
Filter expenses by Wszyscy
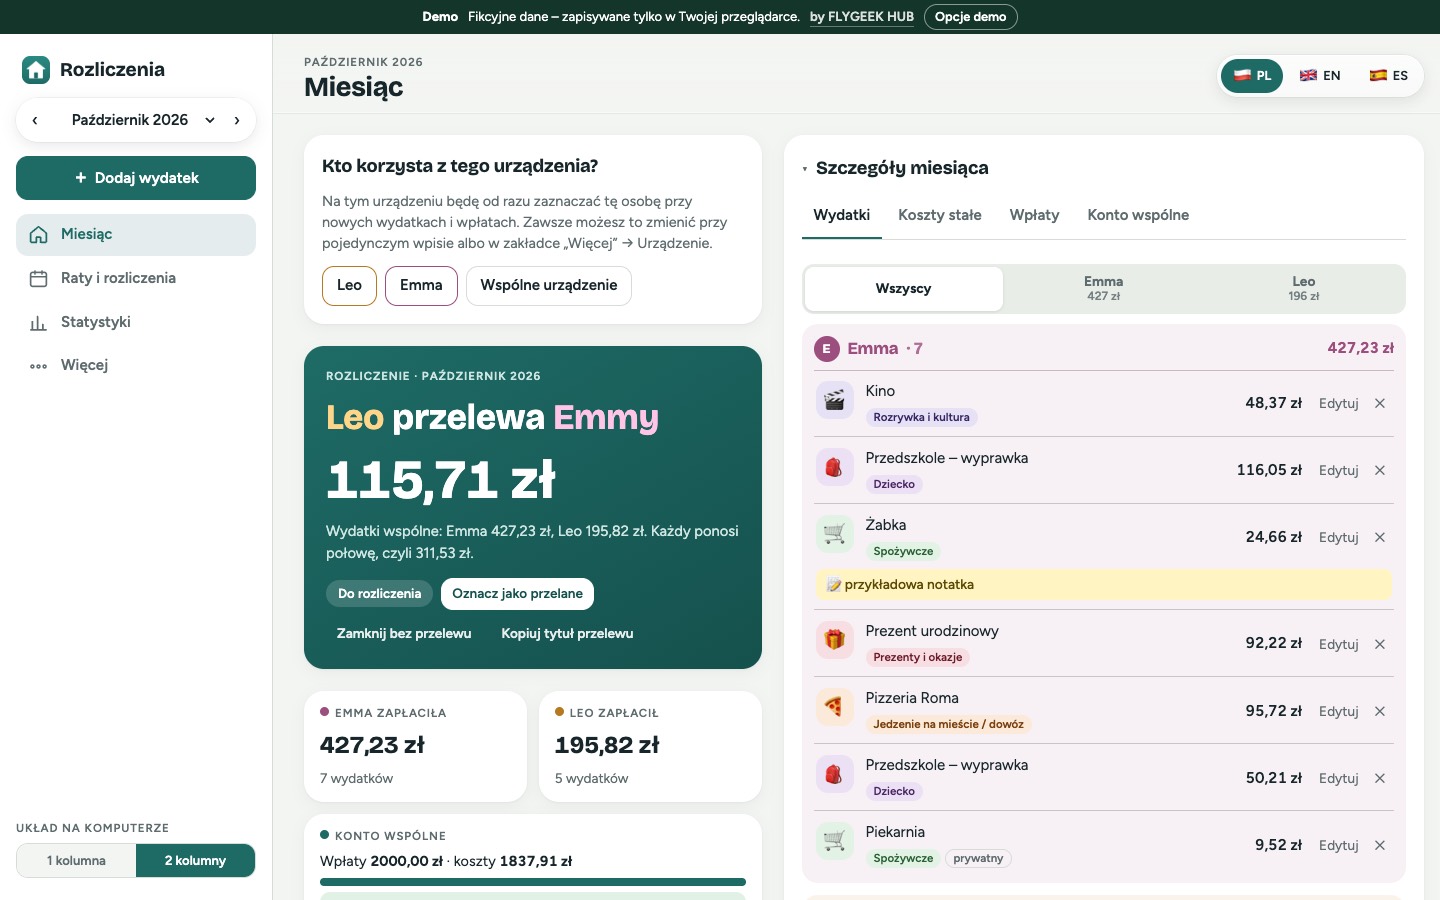904,289
